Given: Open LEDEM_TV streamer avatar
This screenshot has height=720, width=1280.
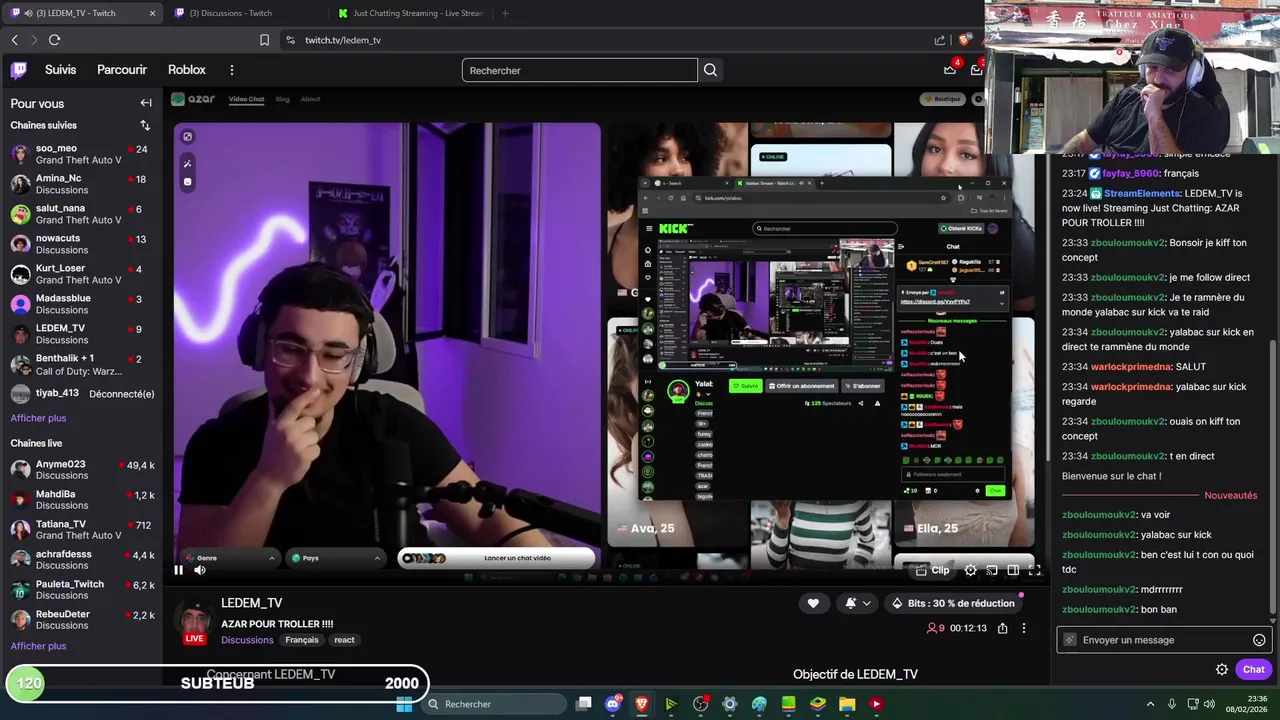Looking at the screenshot, I should pyautogui.click(x=195, y=620).
